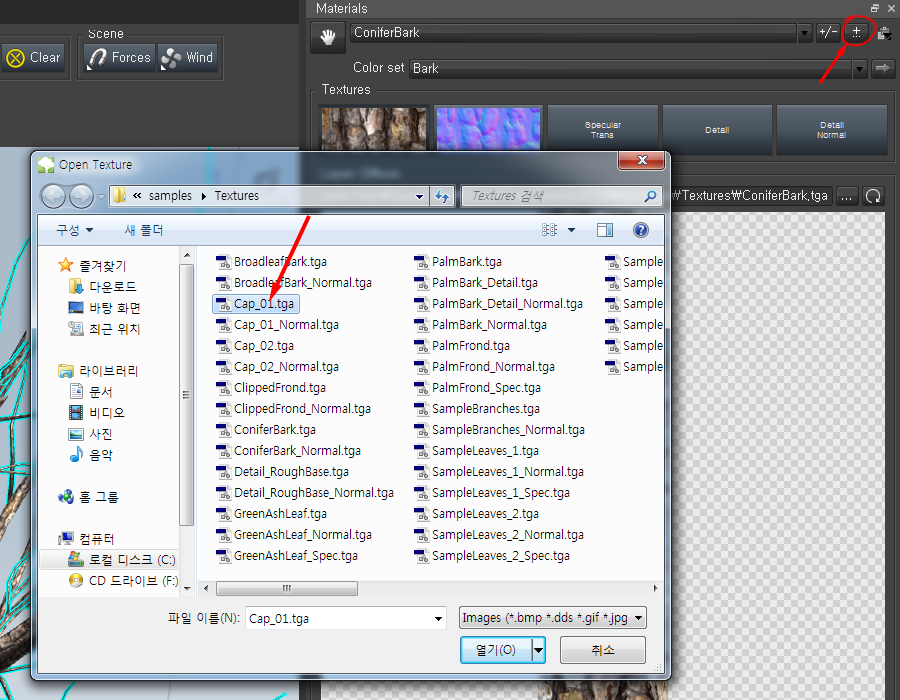Select file BroadleafBark_Normal.tga
900x700 pixels.
[x=294, y=283]
